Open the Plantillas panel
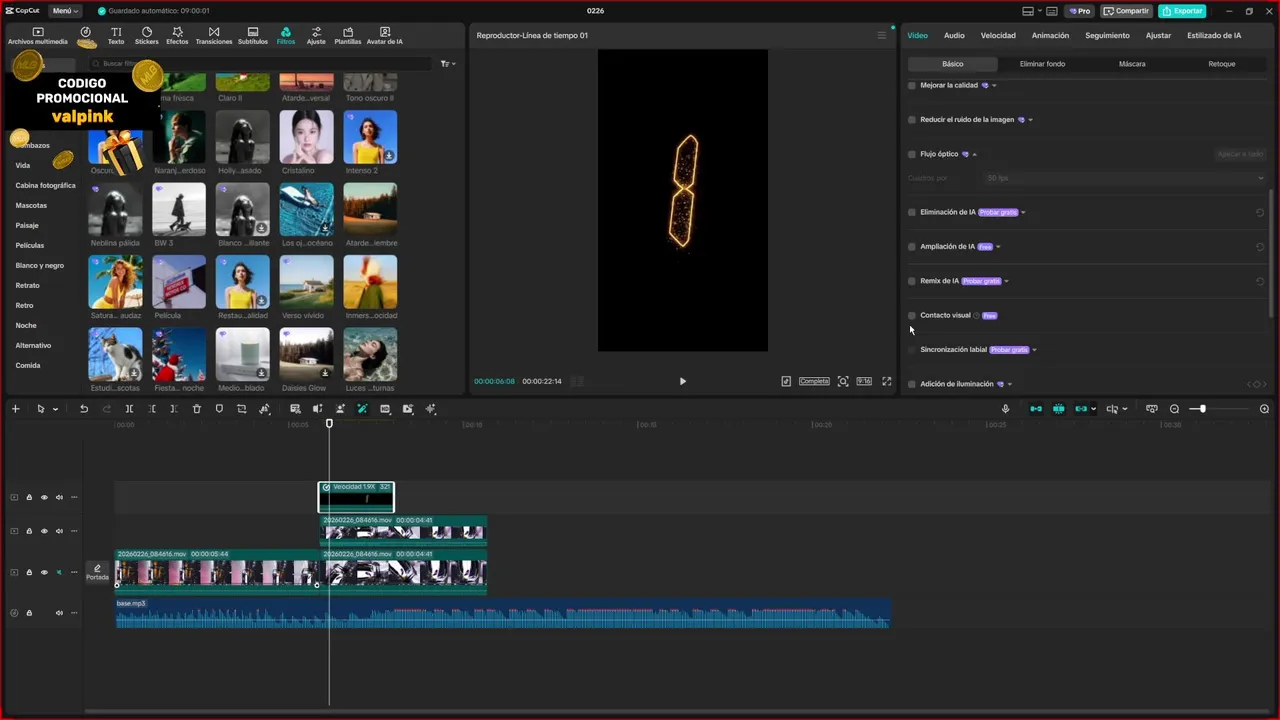Screen dimensions: 1280x720 coord(348,36)
